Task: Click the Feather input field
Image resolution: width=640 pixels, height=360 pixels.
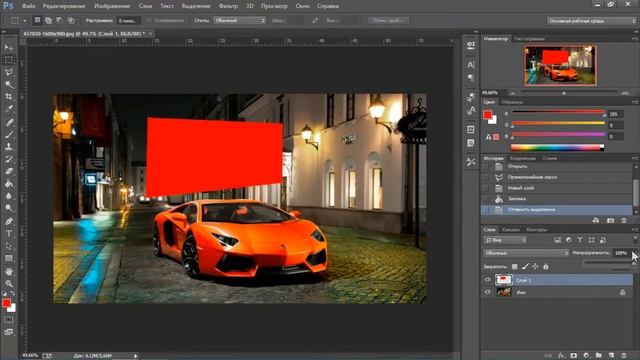Action: coord(129,20)
